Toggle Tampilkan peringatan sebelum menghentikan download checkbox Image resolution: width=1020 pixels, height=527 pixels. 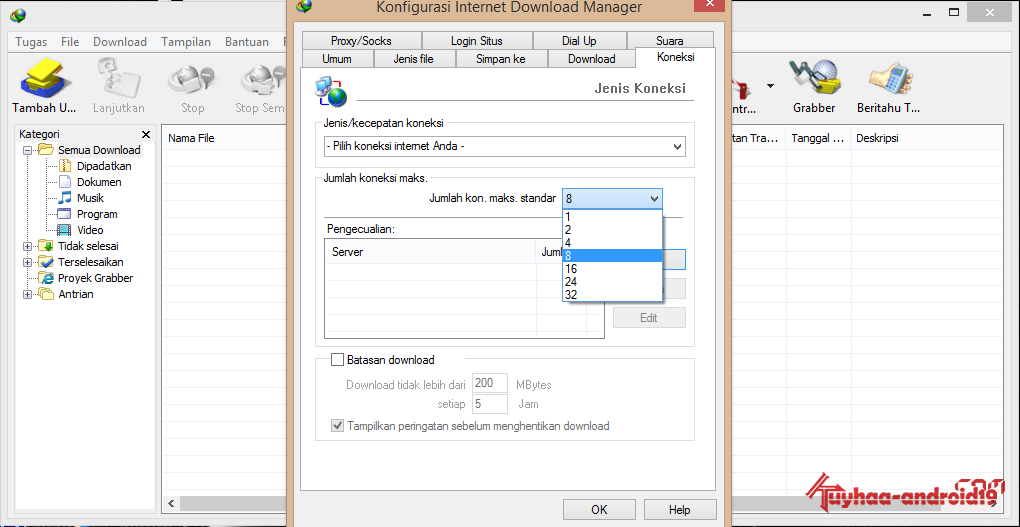coord(337,426)
